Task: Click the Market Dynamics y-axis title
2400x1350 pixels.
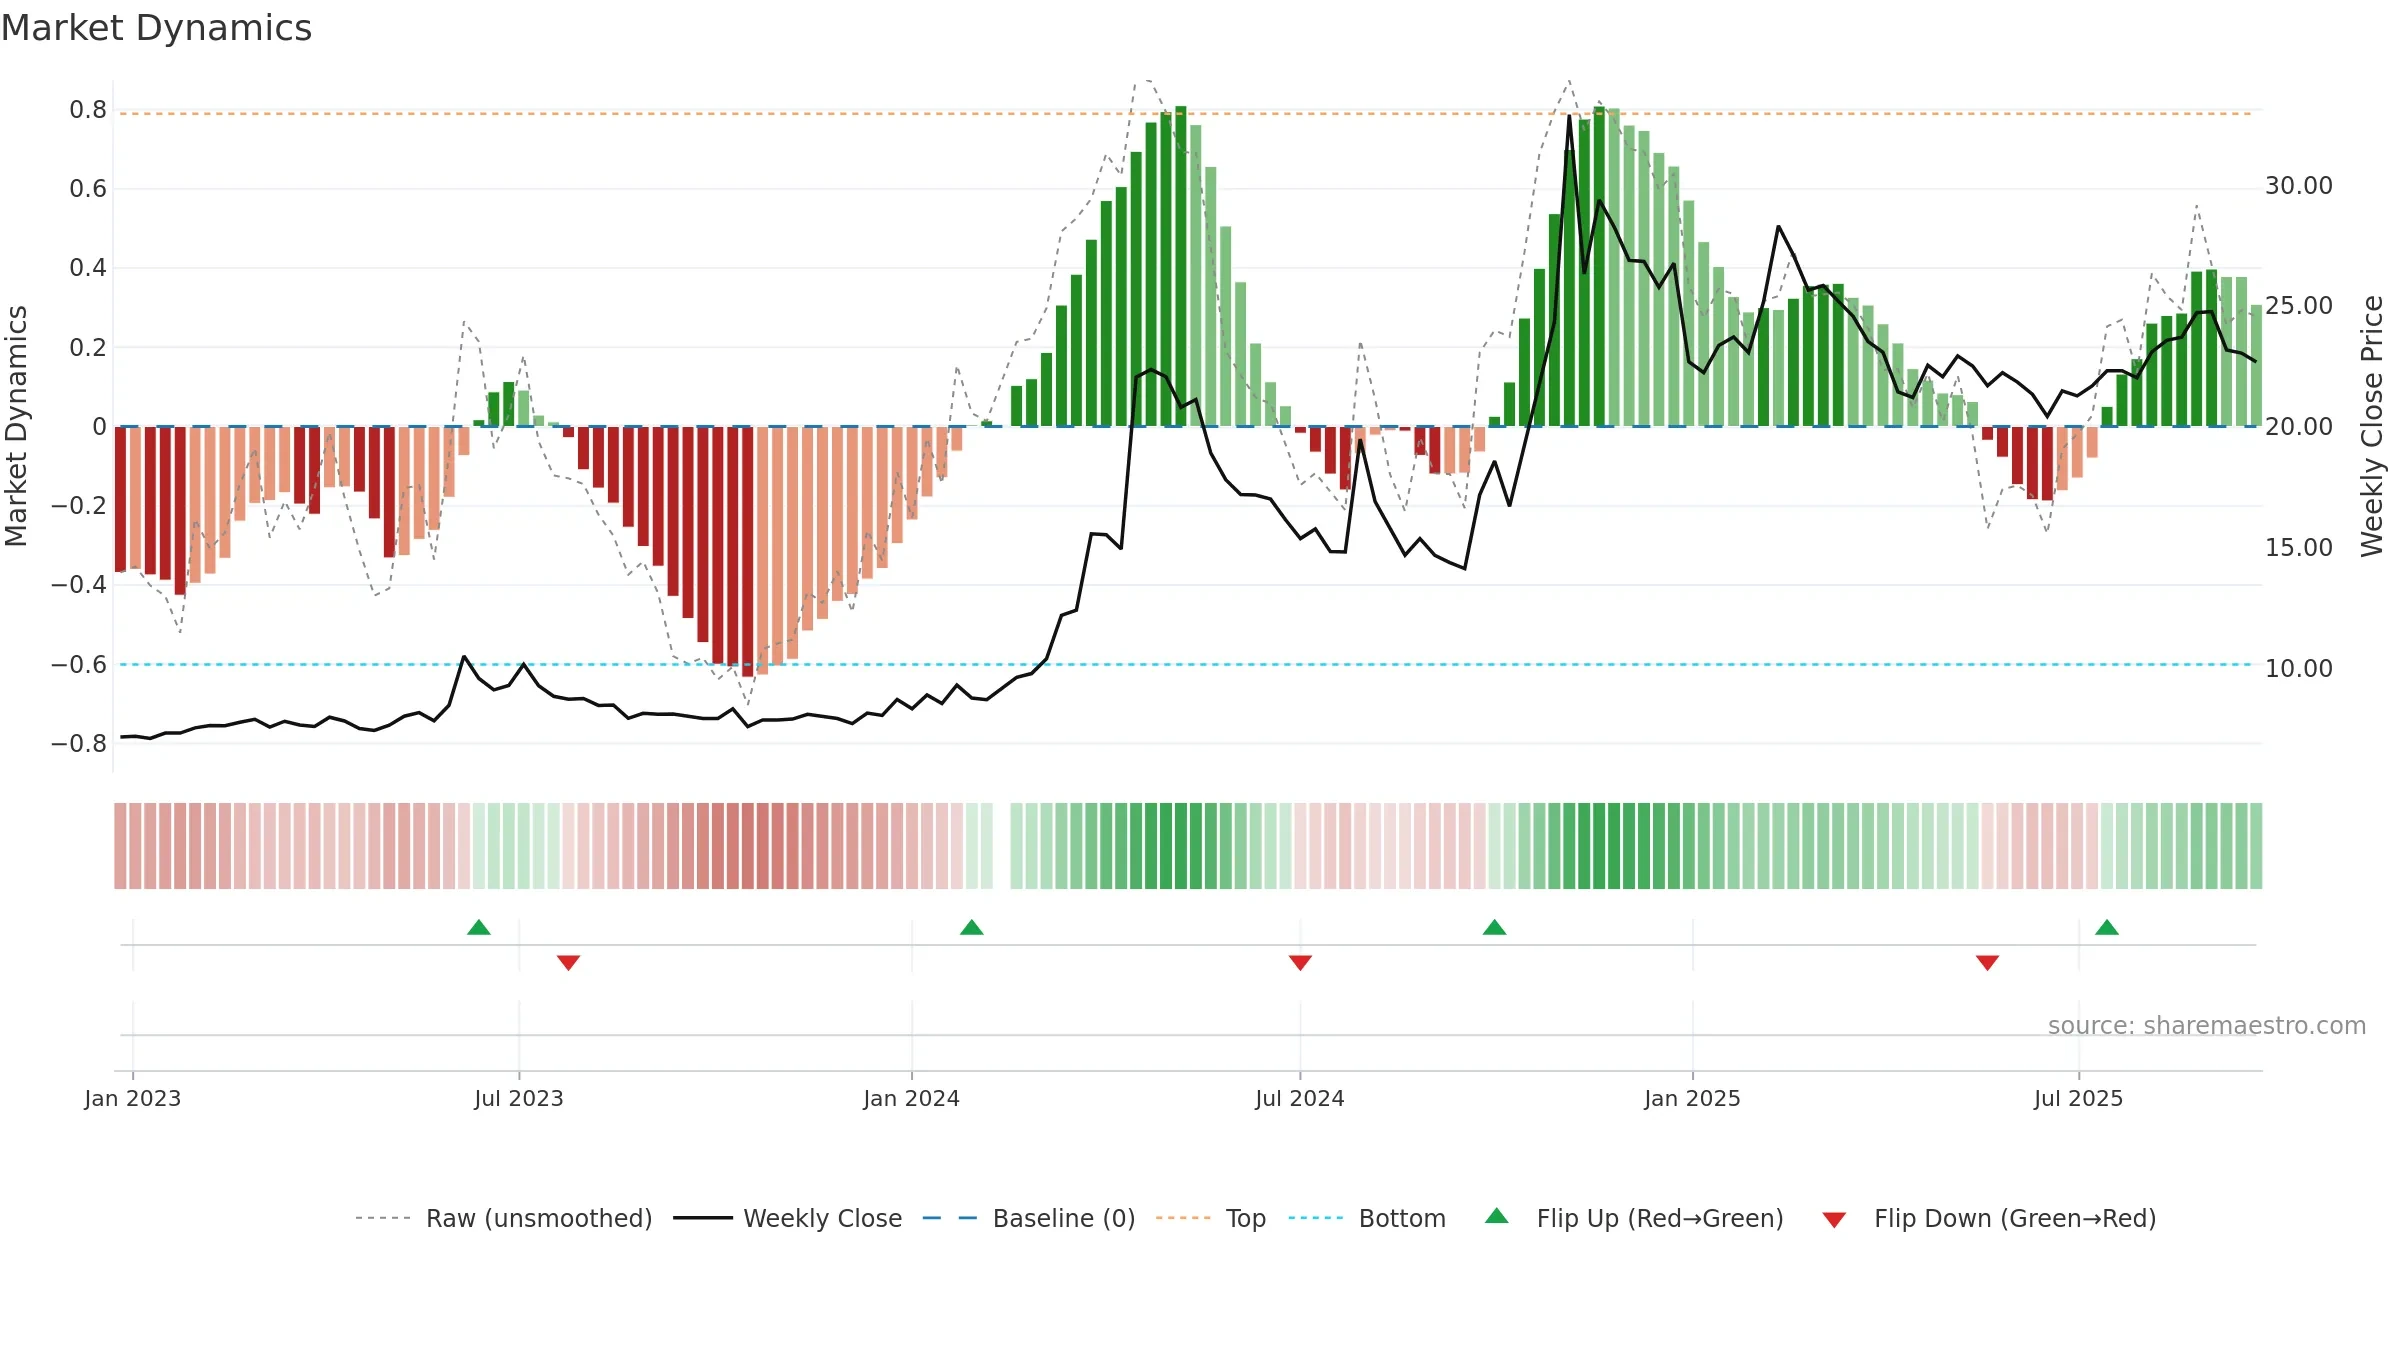Action: (x=16, y=426)
